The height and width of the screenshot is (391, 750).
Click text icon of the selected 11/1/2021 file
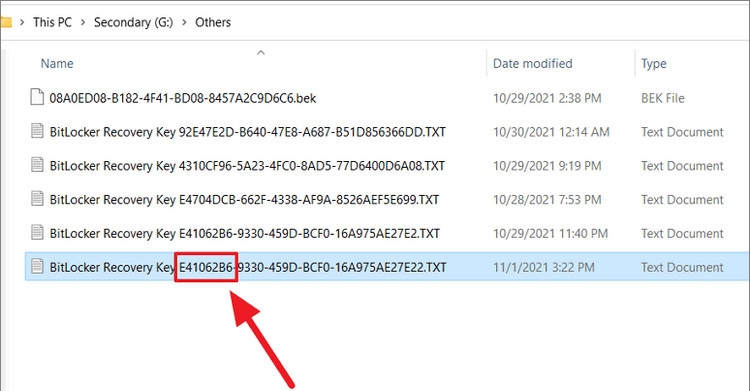click(x=37, y=266)
